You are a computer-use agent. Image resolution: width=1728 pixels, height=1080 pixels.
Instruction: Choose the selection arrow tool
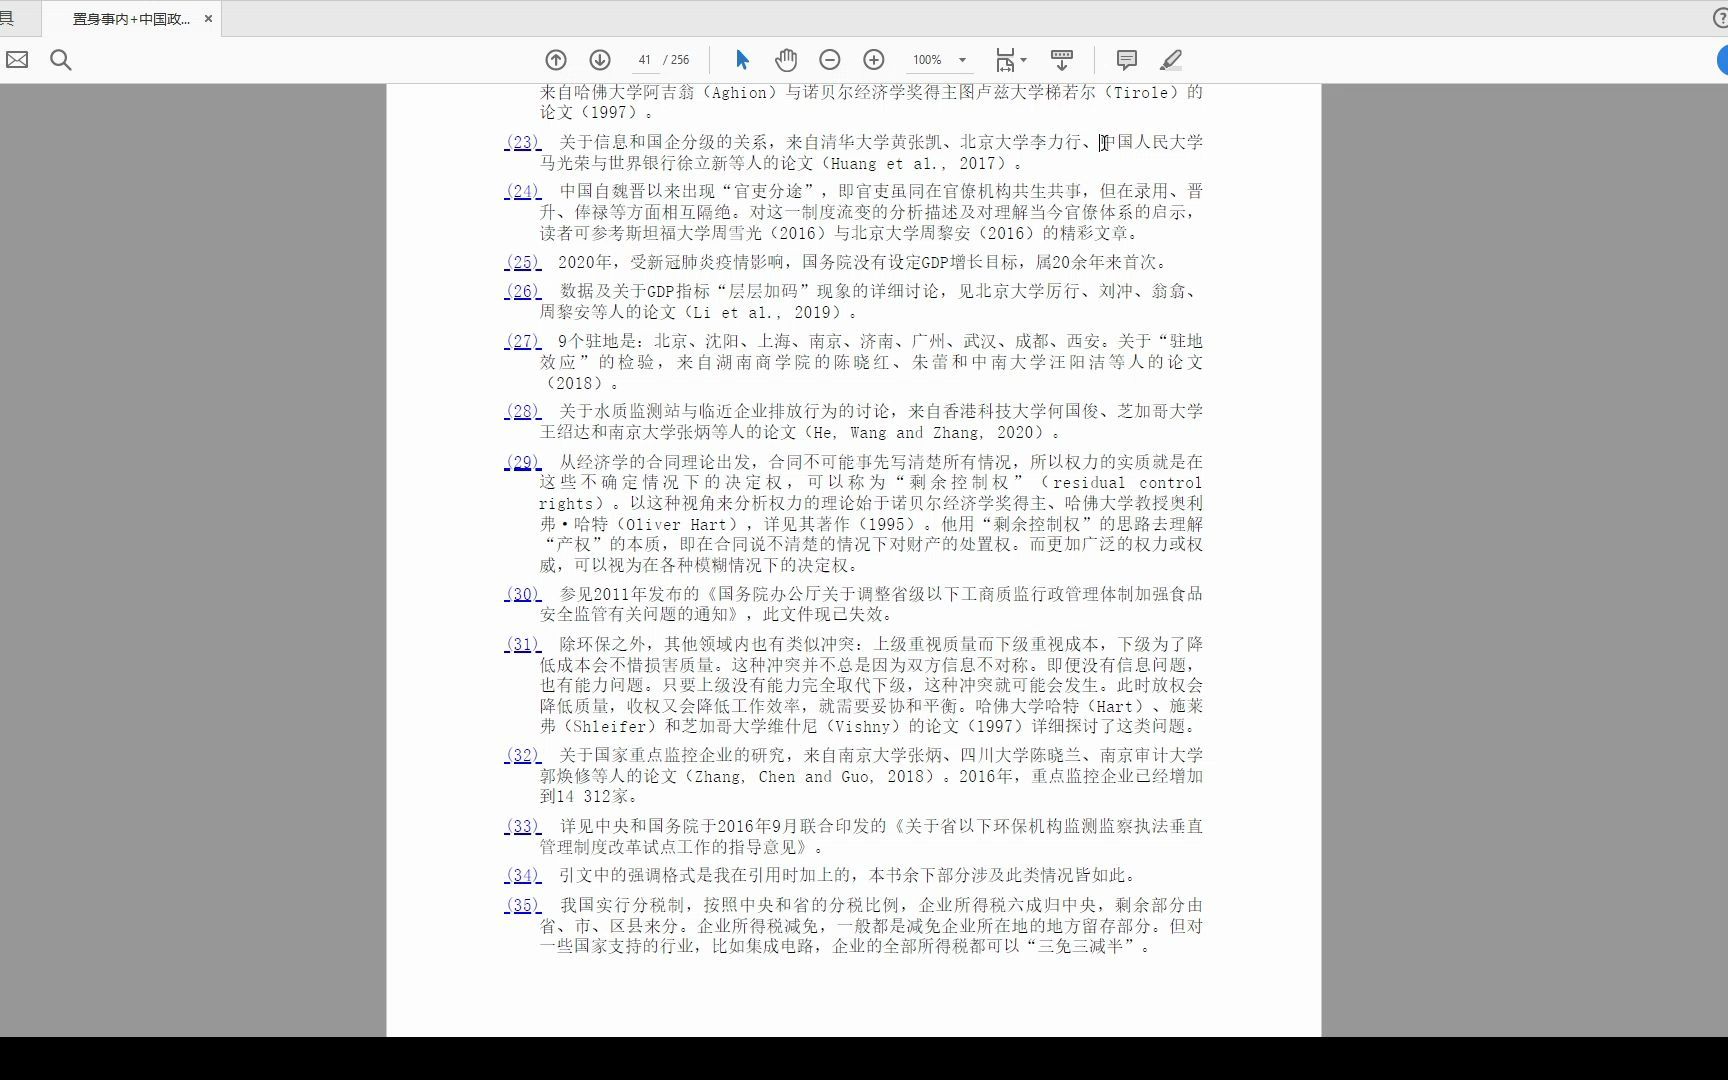(x=742, y=60)
